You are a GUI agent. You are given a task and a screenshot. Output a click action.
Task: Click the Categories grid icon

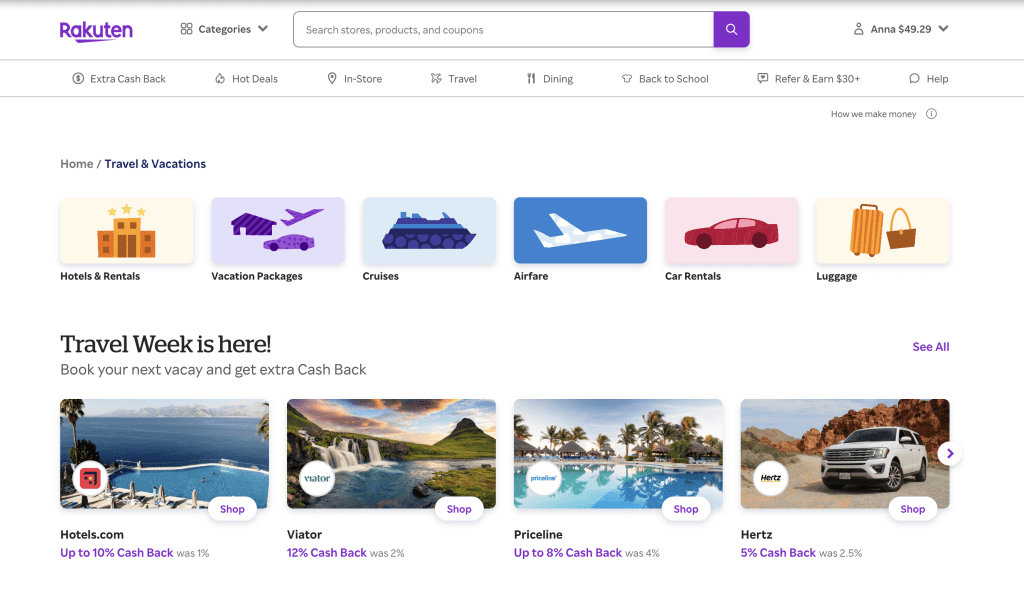(186, 29)
